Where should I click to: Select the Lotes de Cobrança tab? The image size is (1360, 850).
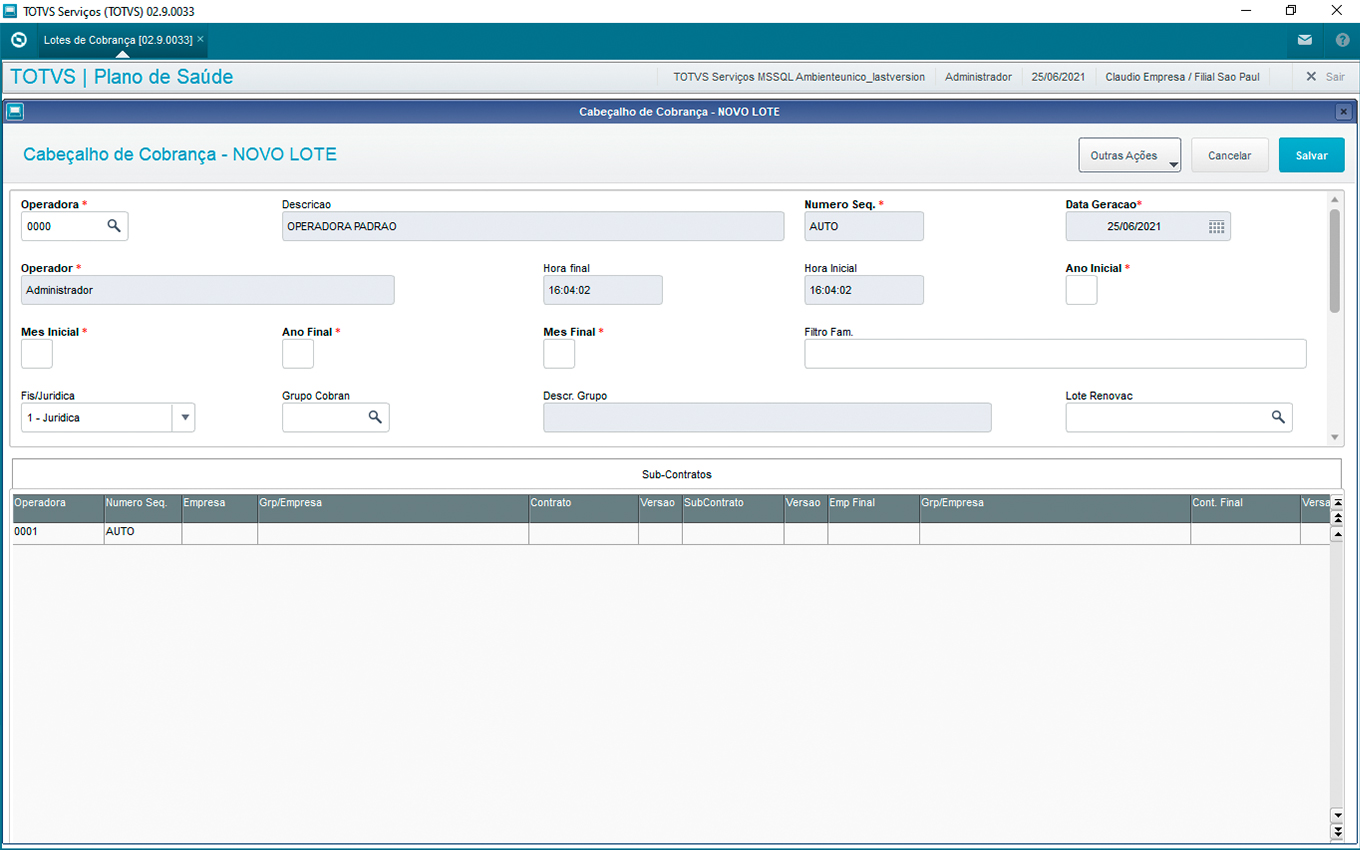(117, 40)
